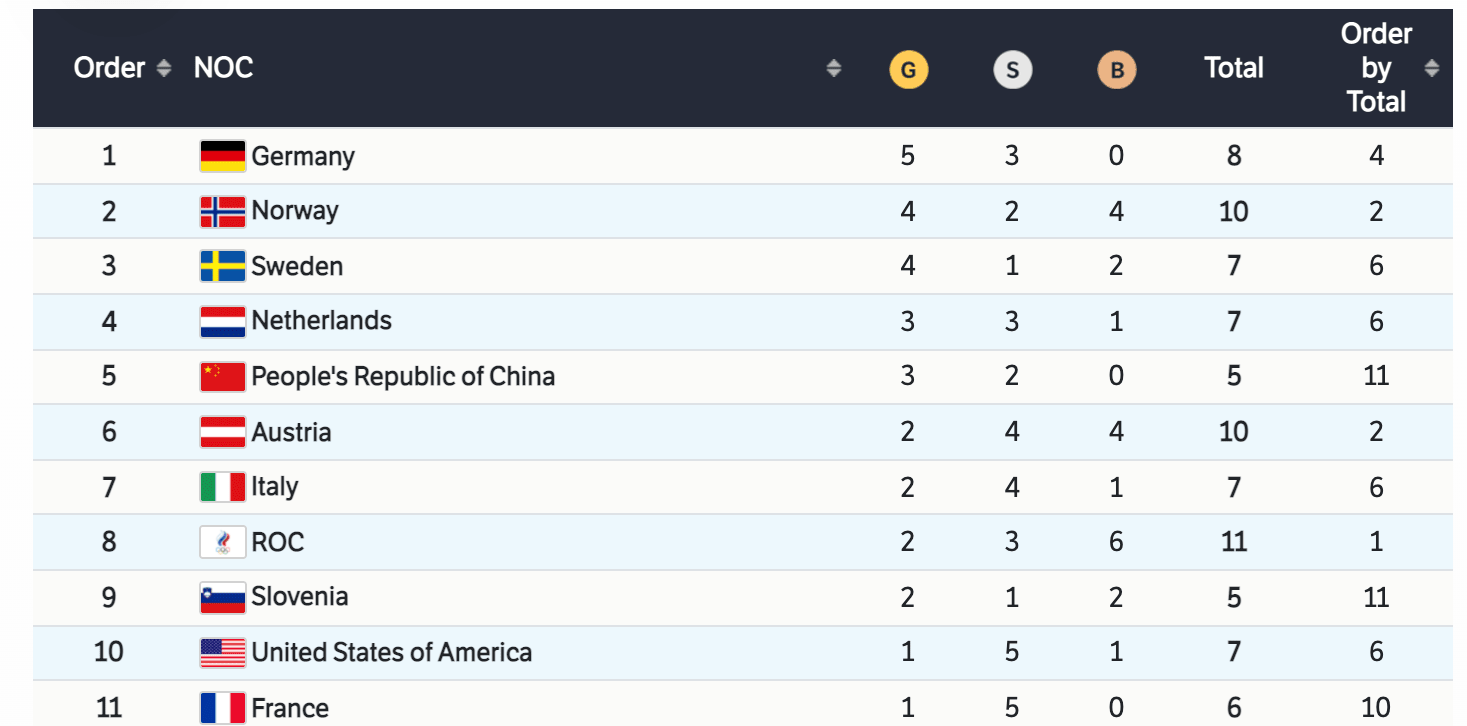
Task: Click the People's Republic of China flag
Action: (x=222, y=376)
